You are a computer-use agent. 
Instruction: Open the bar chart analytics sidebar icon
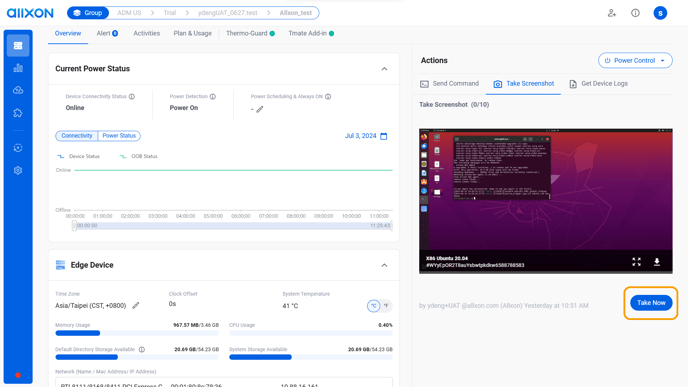18,68
